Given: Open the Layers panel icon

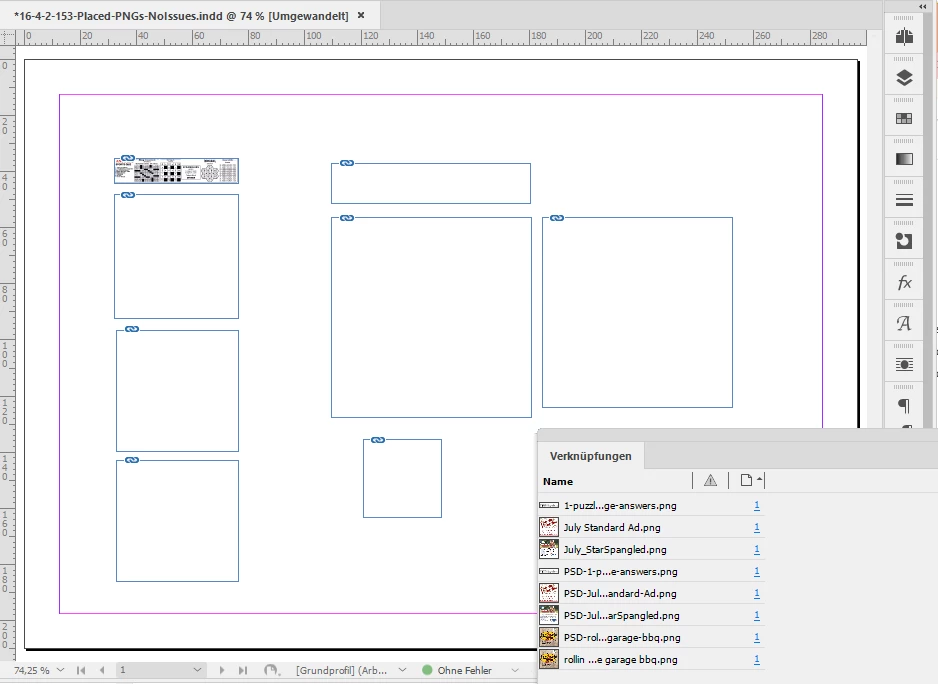Looking at the screenshot, I should pyautogui.click(x=904, y=78).
